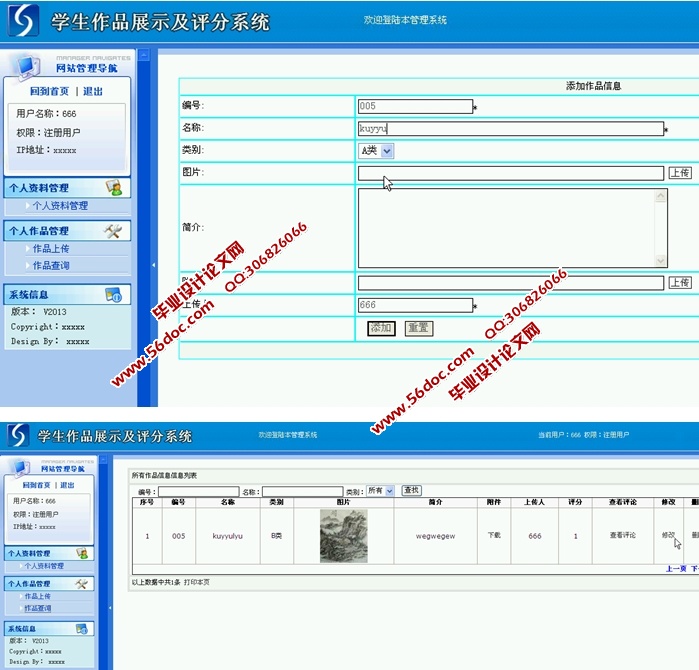Click the 名称 search field in the work list

click(303, 491)
